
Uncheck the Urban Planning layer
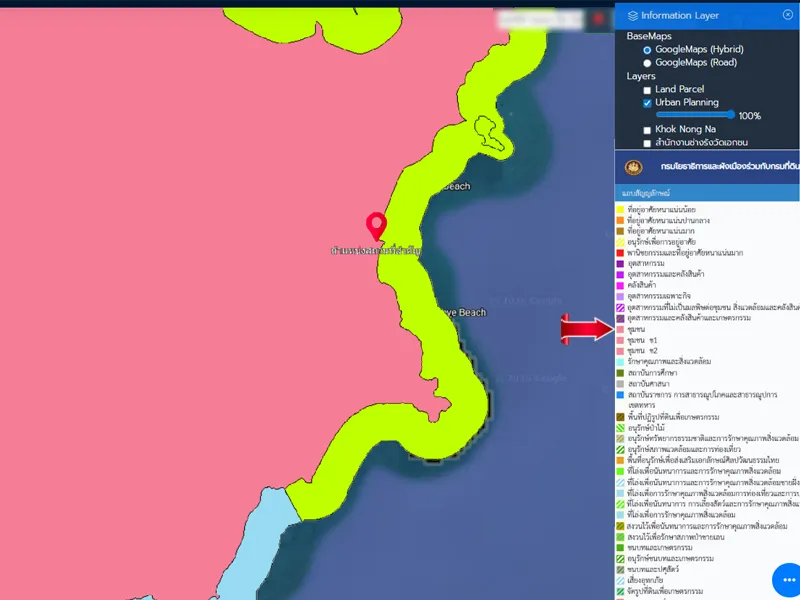coord(647,103)
